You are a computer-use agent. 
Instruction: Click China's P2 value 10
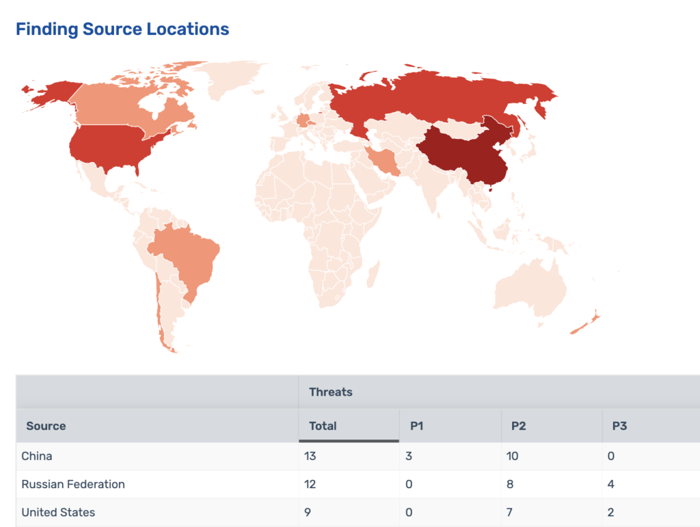click(512, 456)
